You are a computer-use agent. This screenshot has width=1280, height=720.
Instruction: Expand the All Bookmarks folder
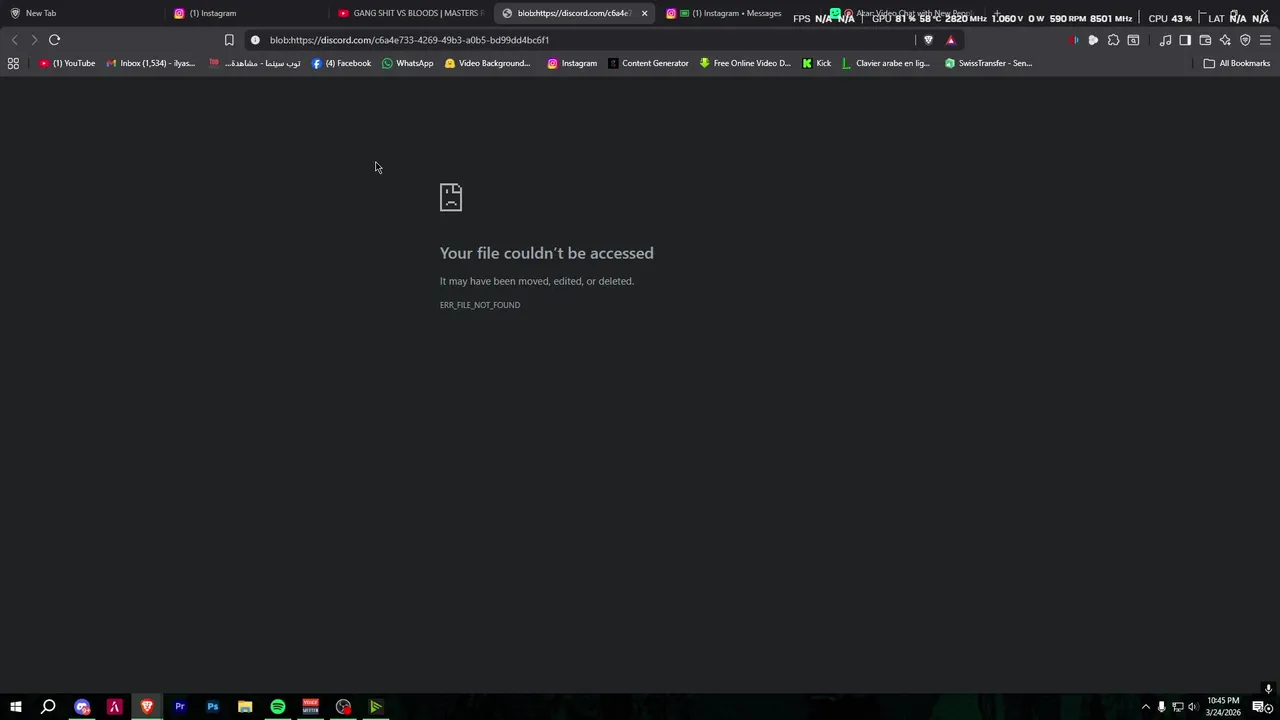pos(1237,63)
